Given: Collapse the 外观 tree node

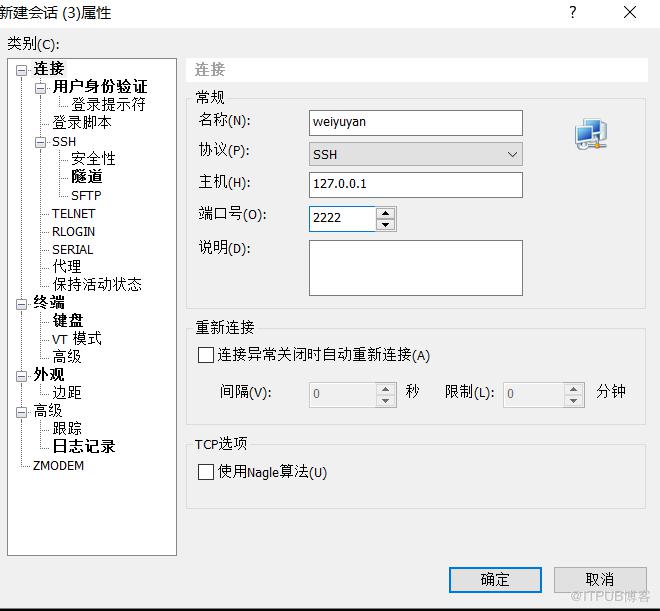Looking at the screenshot, I should 21,376.
